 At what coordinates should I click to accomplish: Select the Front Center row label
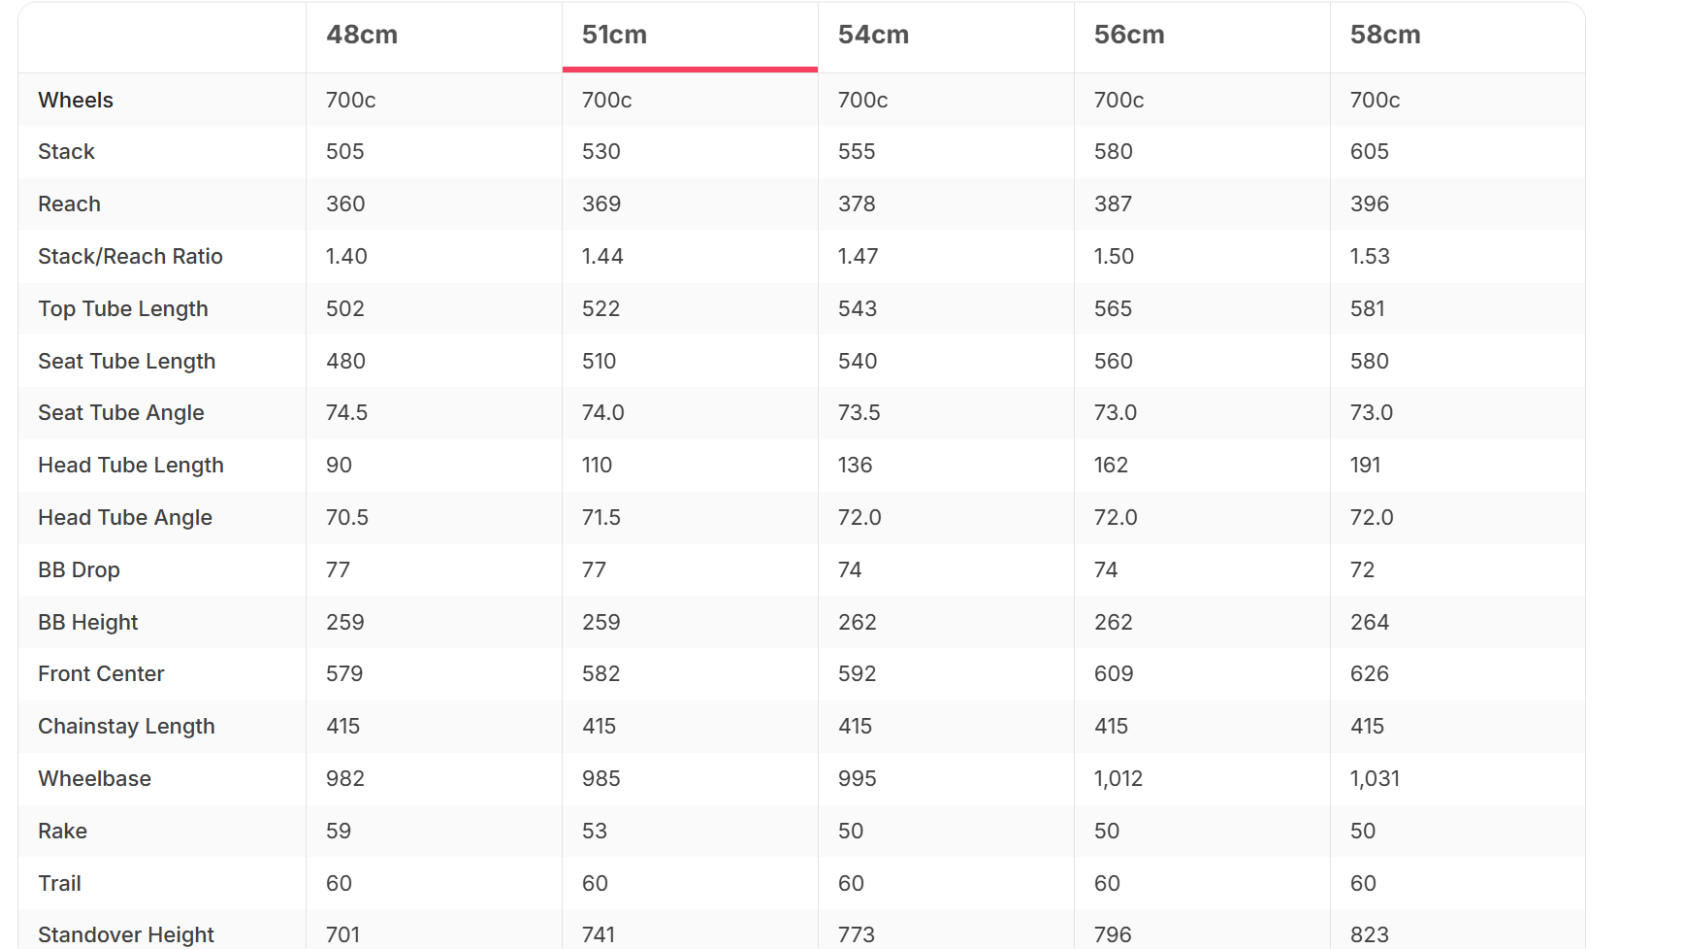click(101, 674)
